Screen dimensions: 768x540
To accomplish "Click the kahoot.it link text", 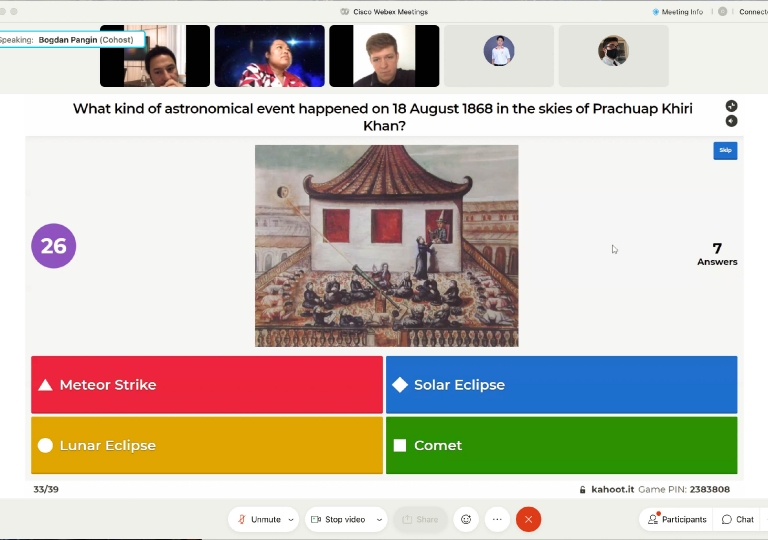I will pyautogui.click(x=612, y=489).
